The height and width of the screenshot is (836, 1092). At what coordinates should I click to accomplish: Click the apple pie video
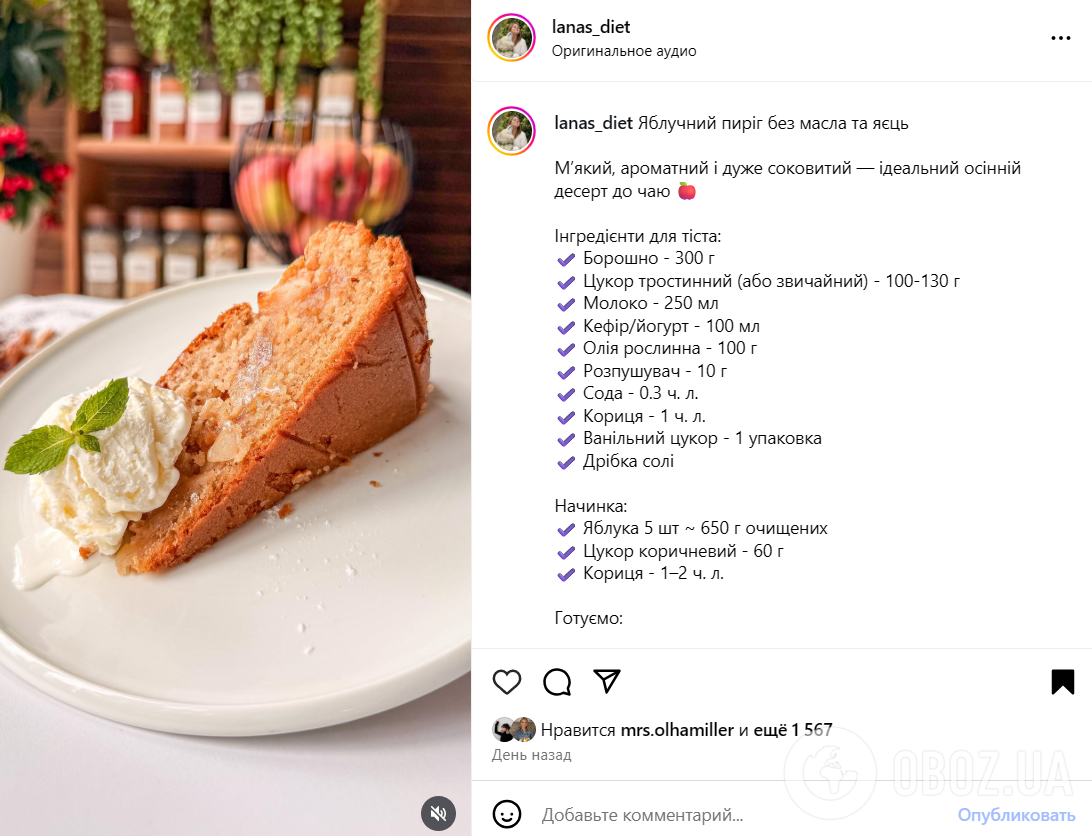tap(235, 418)
